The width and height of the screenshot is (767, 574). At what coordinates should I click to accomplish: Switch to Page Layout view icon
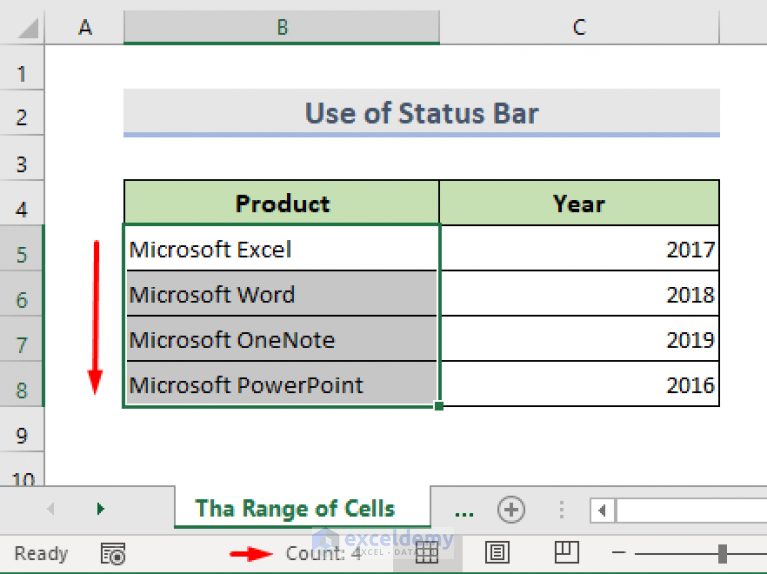[x=497, y=553]
